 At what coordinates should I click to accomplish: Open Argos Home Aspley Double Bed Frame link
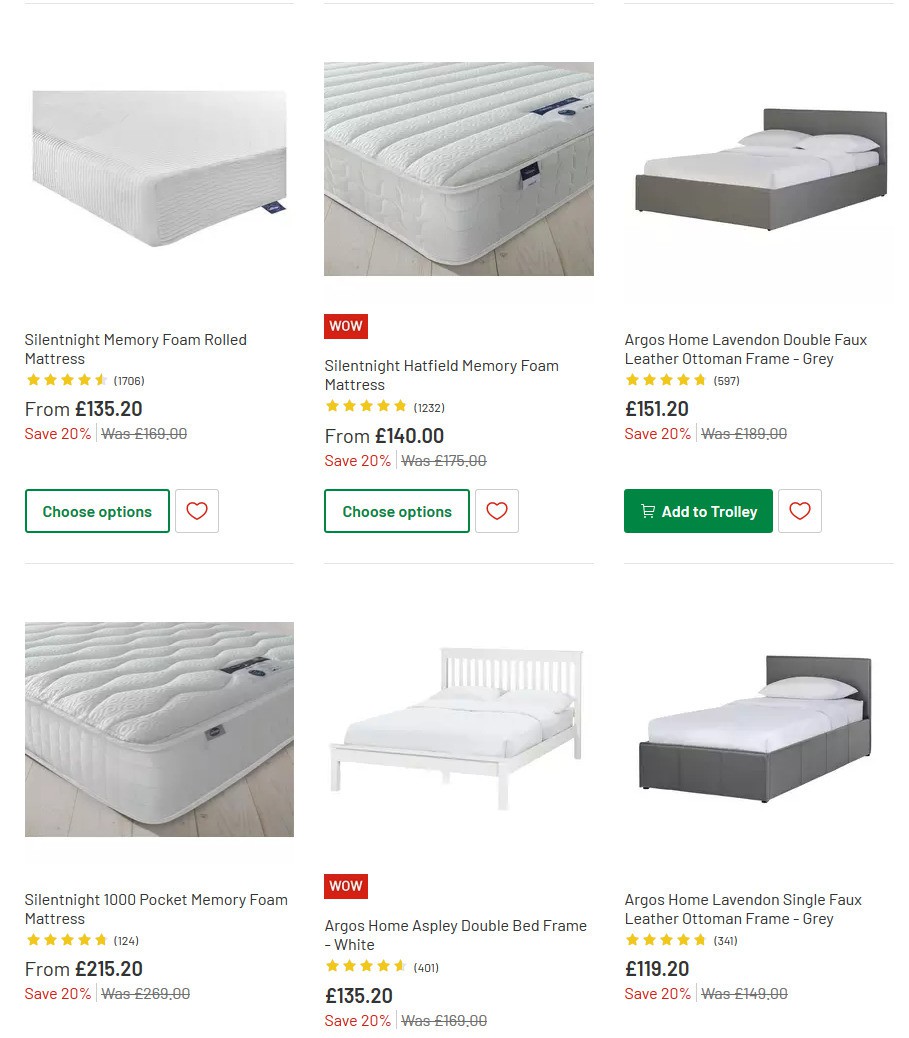point(456,935)
